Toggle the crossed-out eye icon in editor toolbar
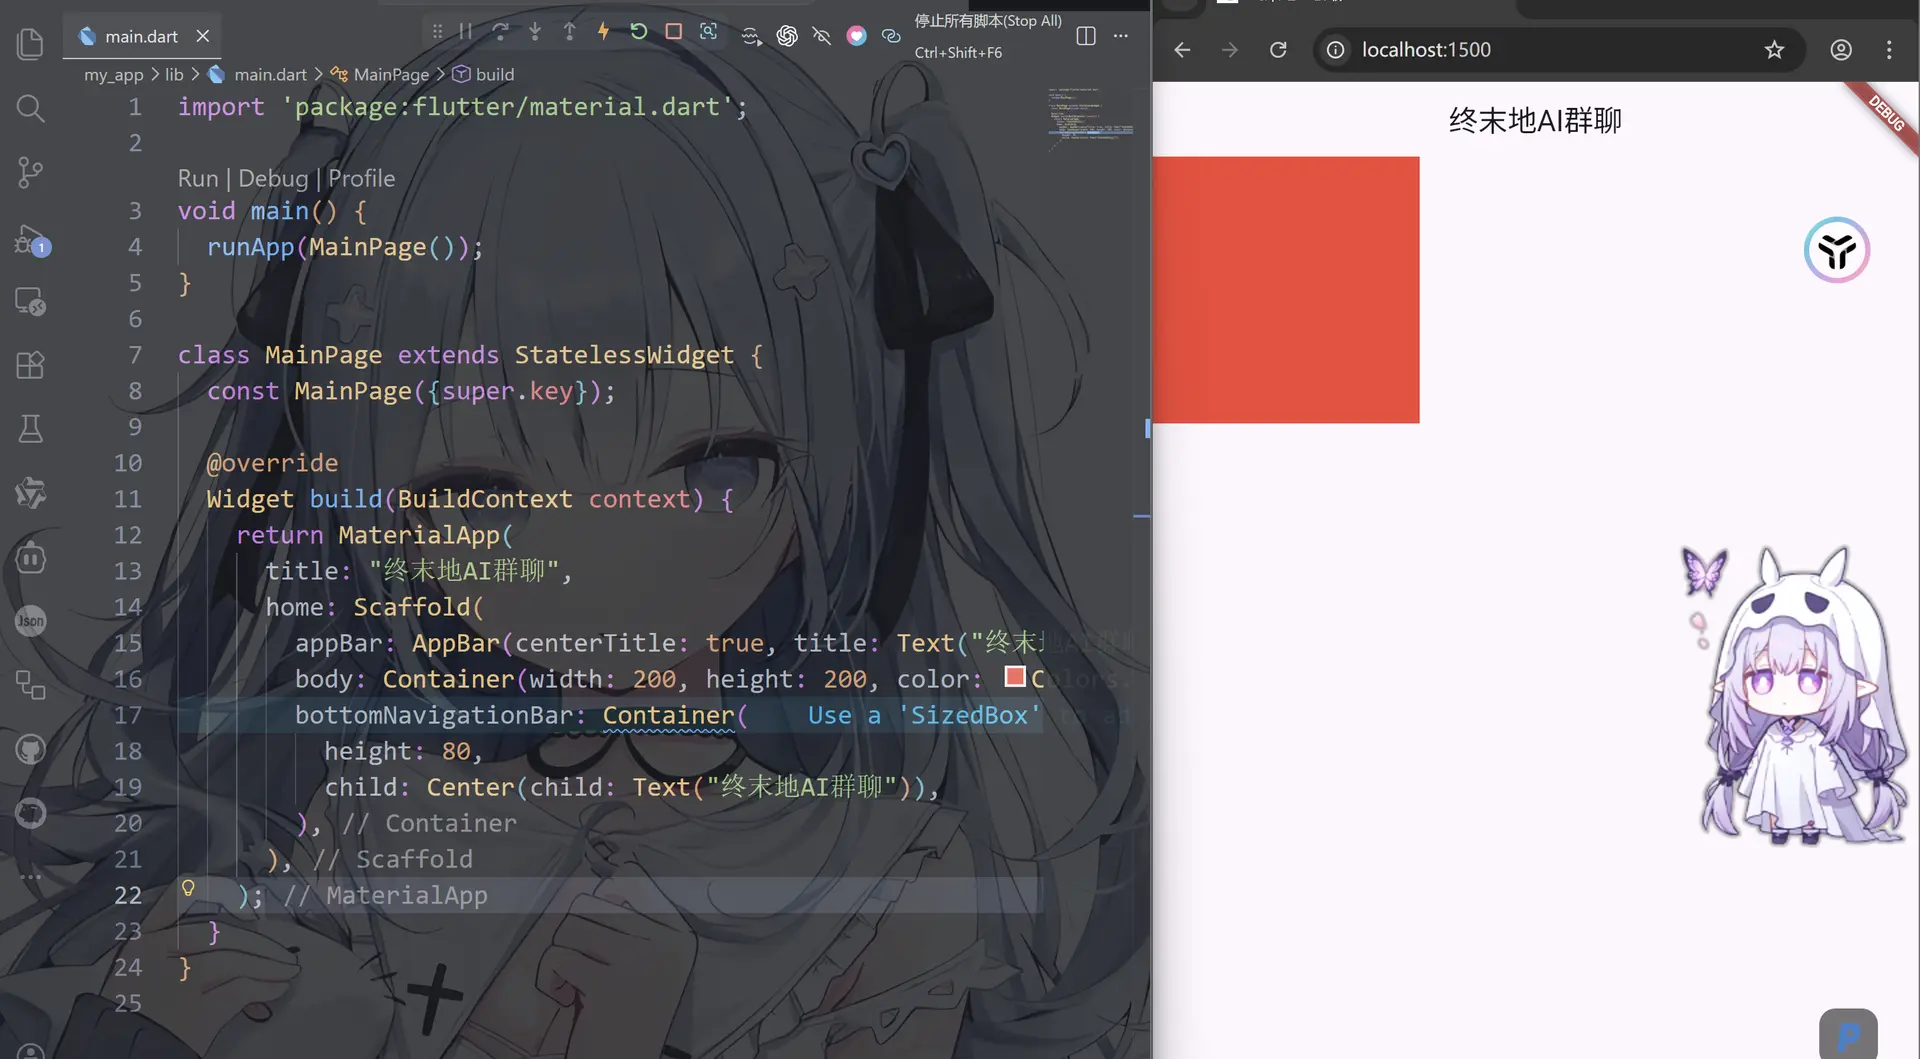Screen dimensions: 1920x1059 coord(822,36)
